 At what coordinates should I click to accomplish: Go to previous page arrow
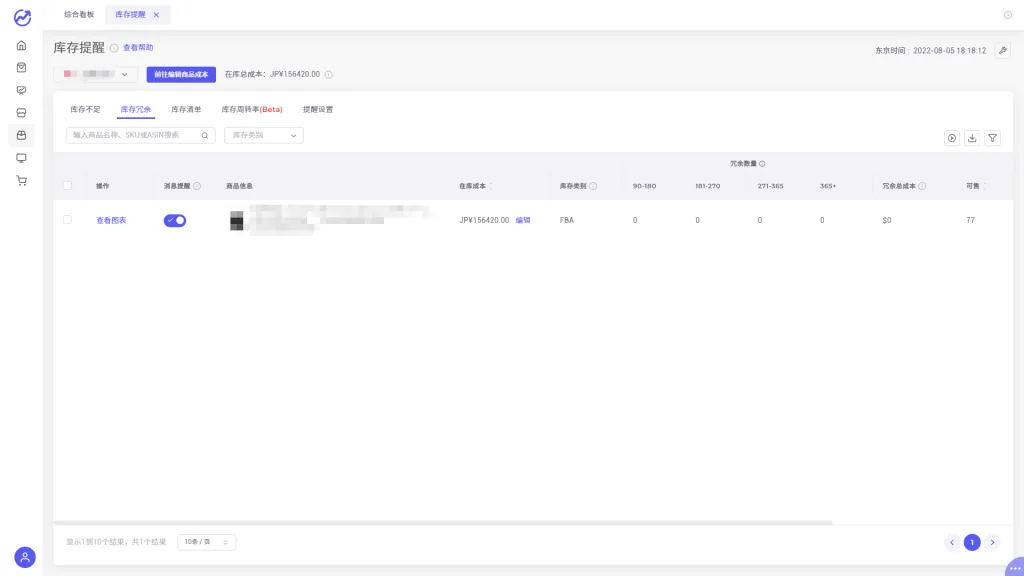point(952,542)
